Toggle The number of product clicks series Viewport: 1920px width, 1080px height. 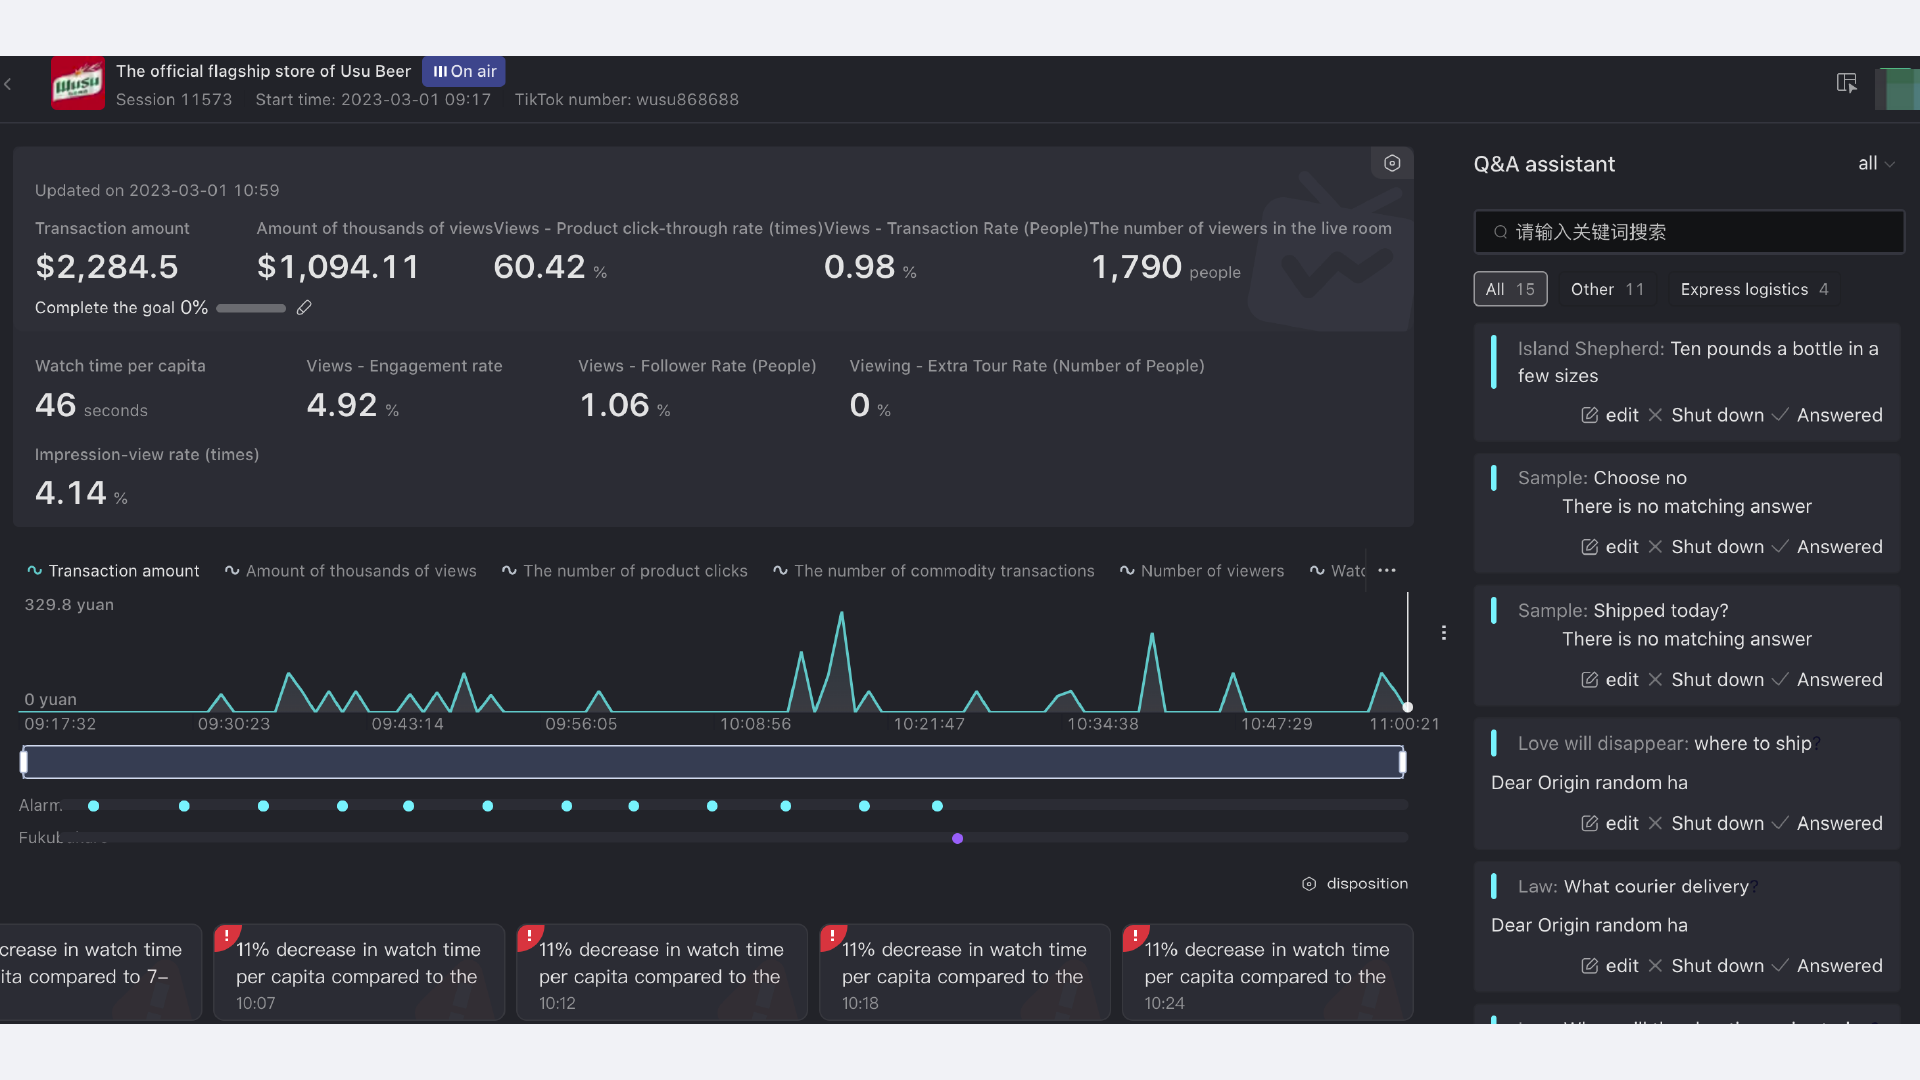[x=624, y=571]
